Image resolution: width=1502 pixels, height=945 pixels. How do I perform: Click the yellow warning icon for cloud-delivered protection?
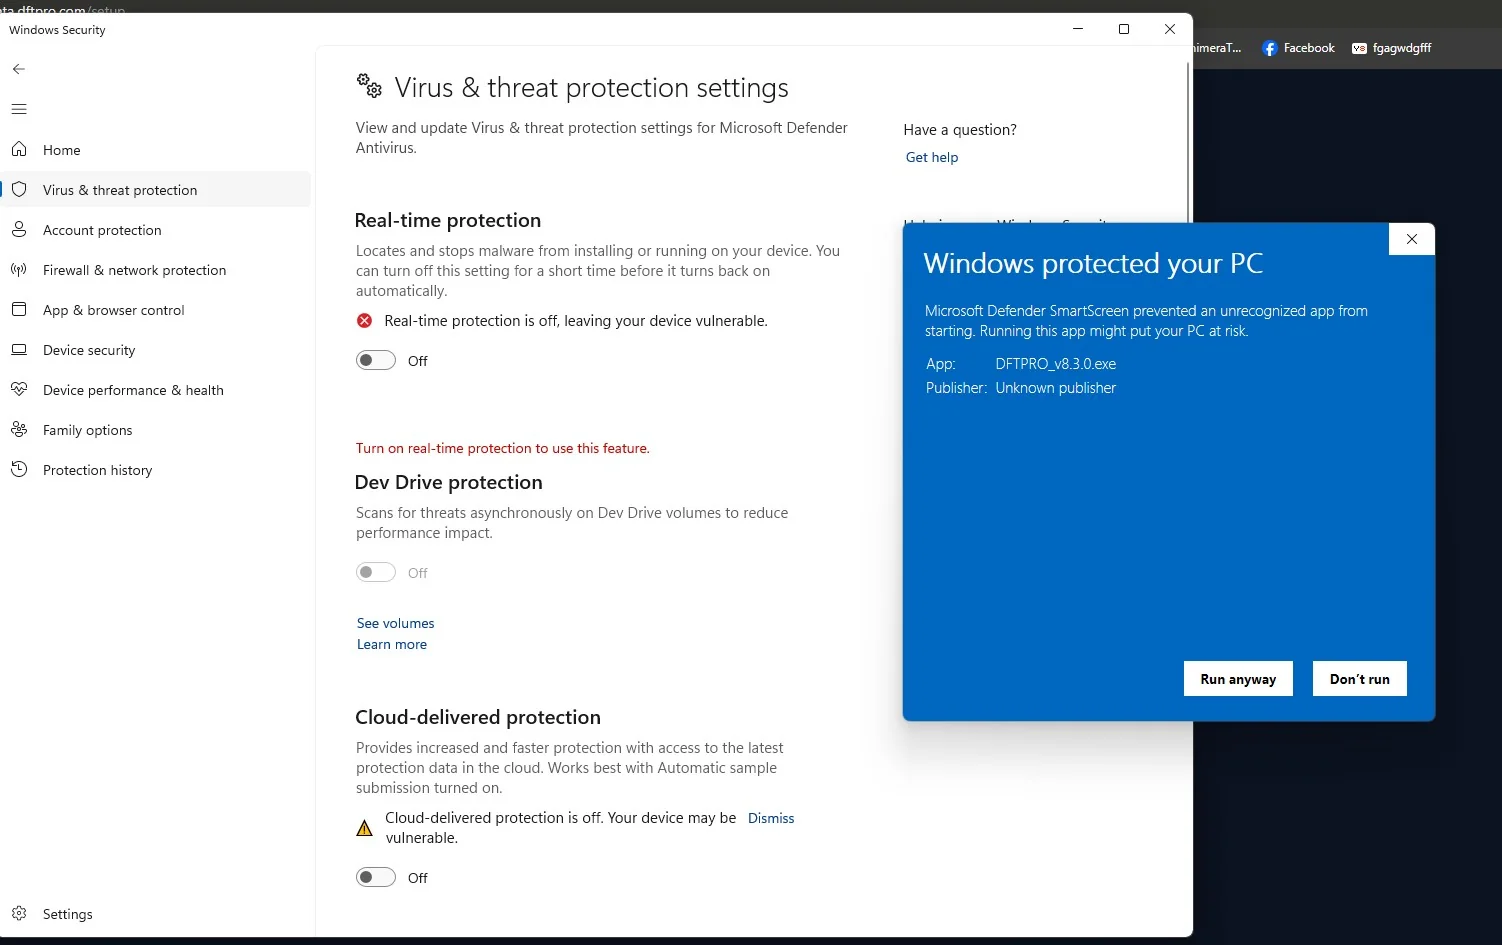365,828
